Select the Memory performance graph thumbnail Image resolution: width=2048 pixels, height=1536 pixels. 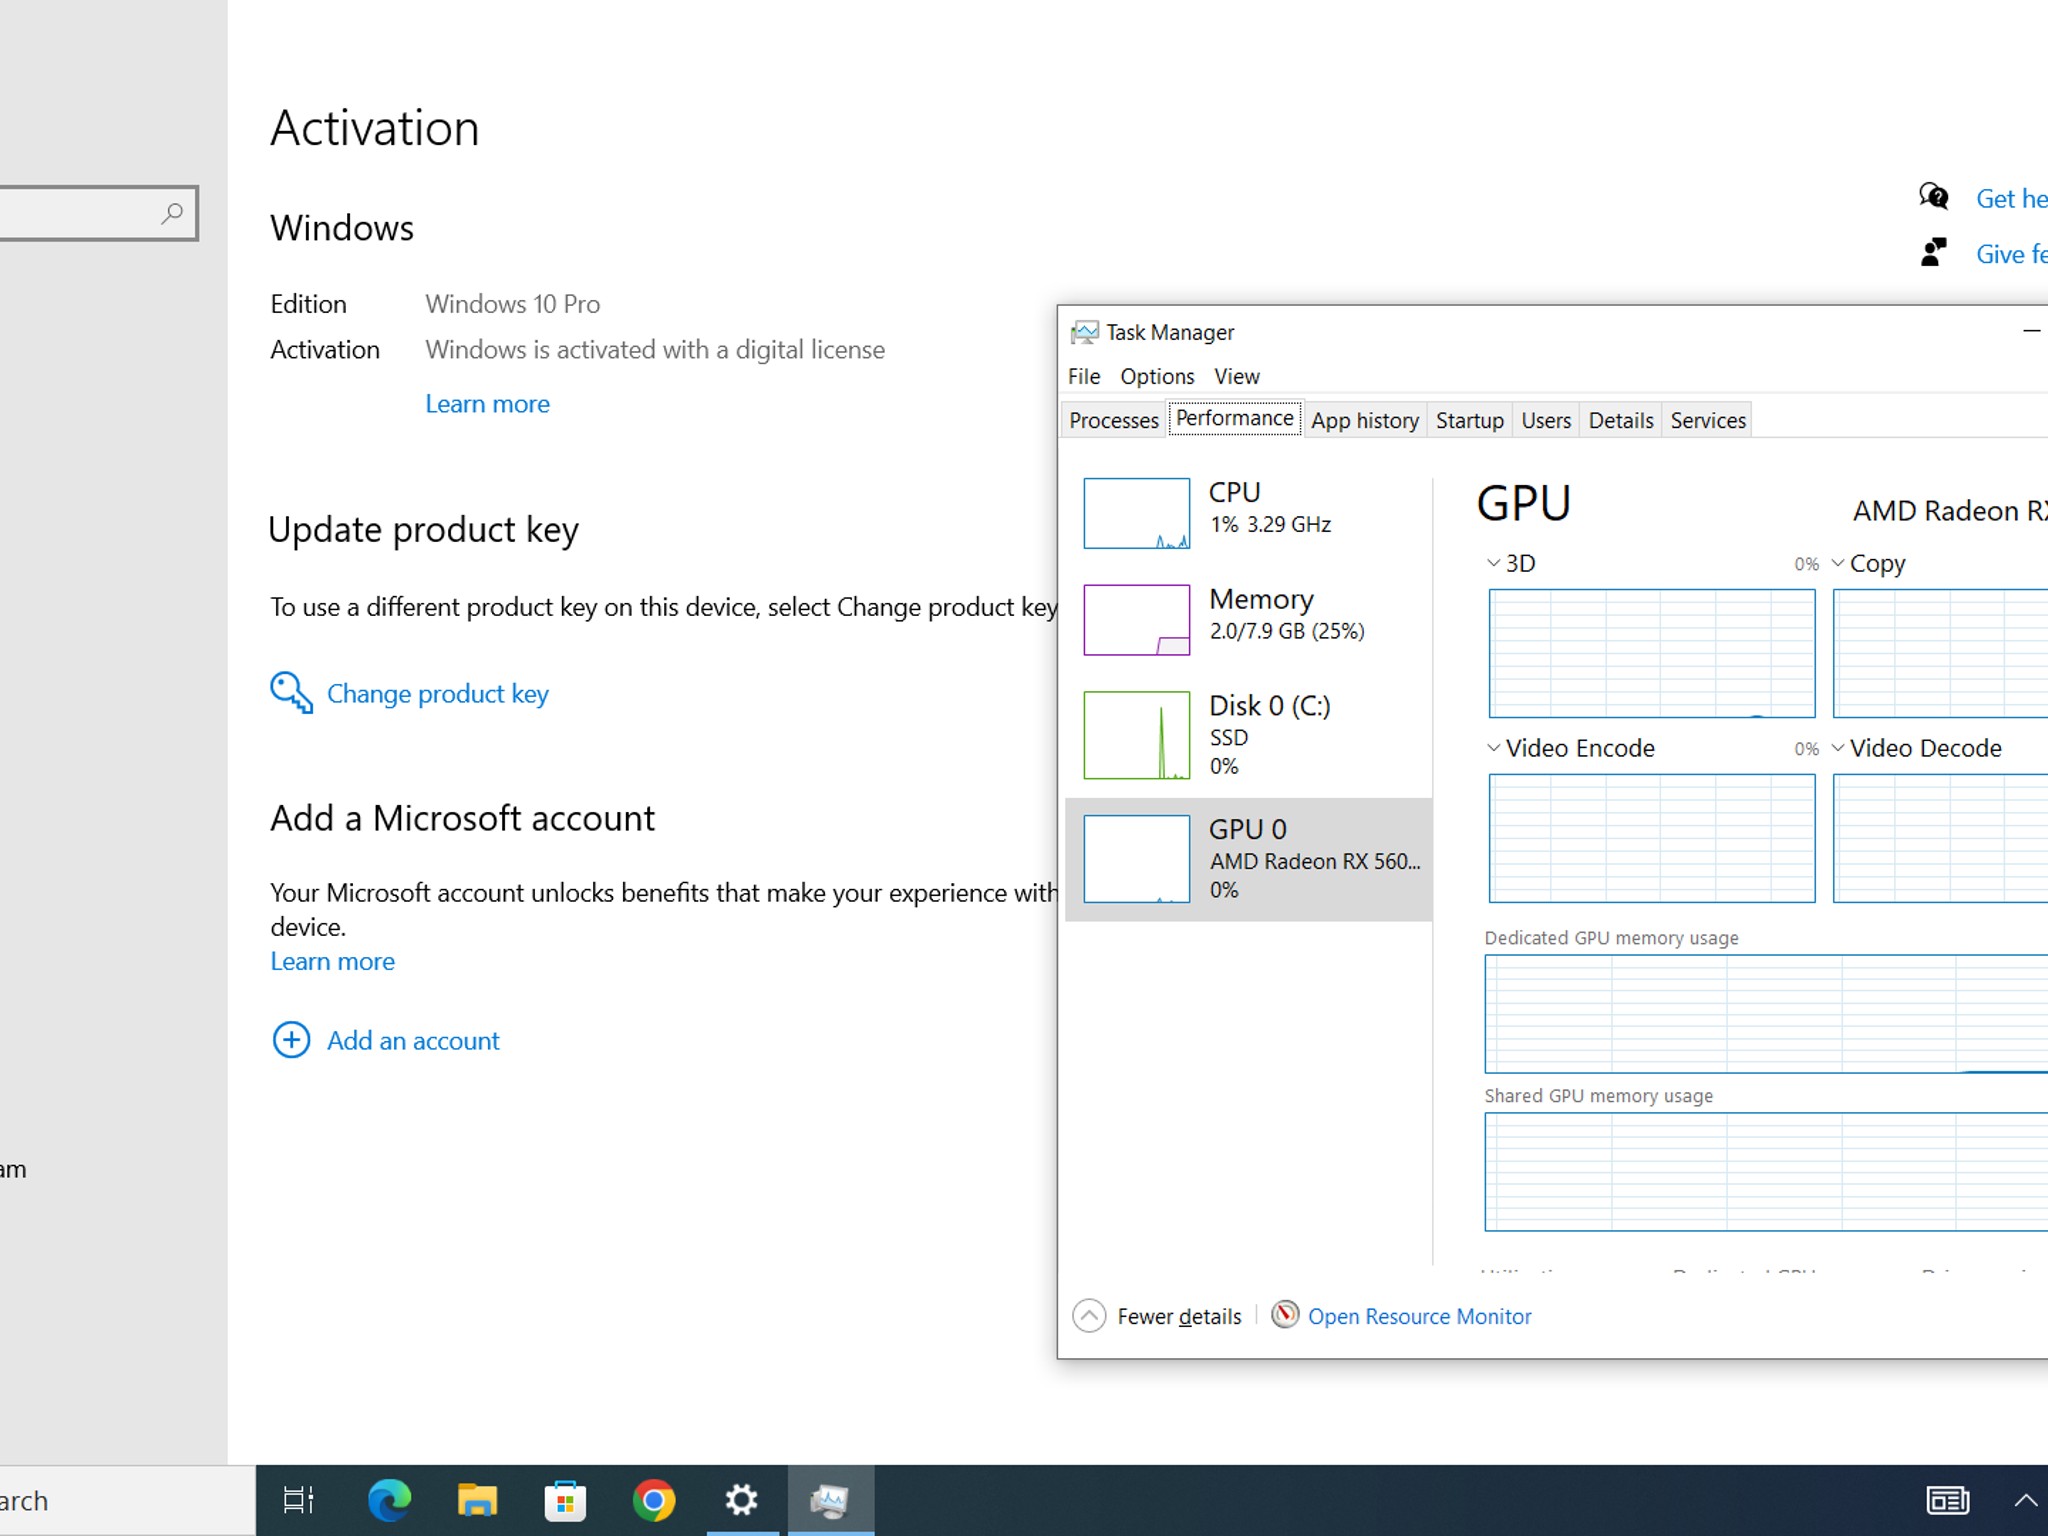pyautogui.click(x=1137, y=620)
